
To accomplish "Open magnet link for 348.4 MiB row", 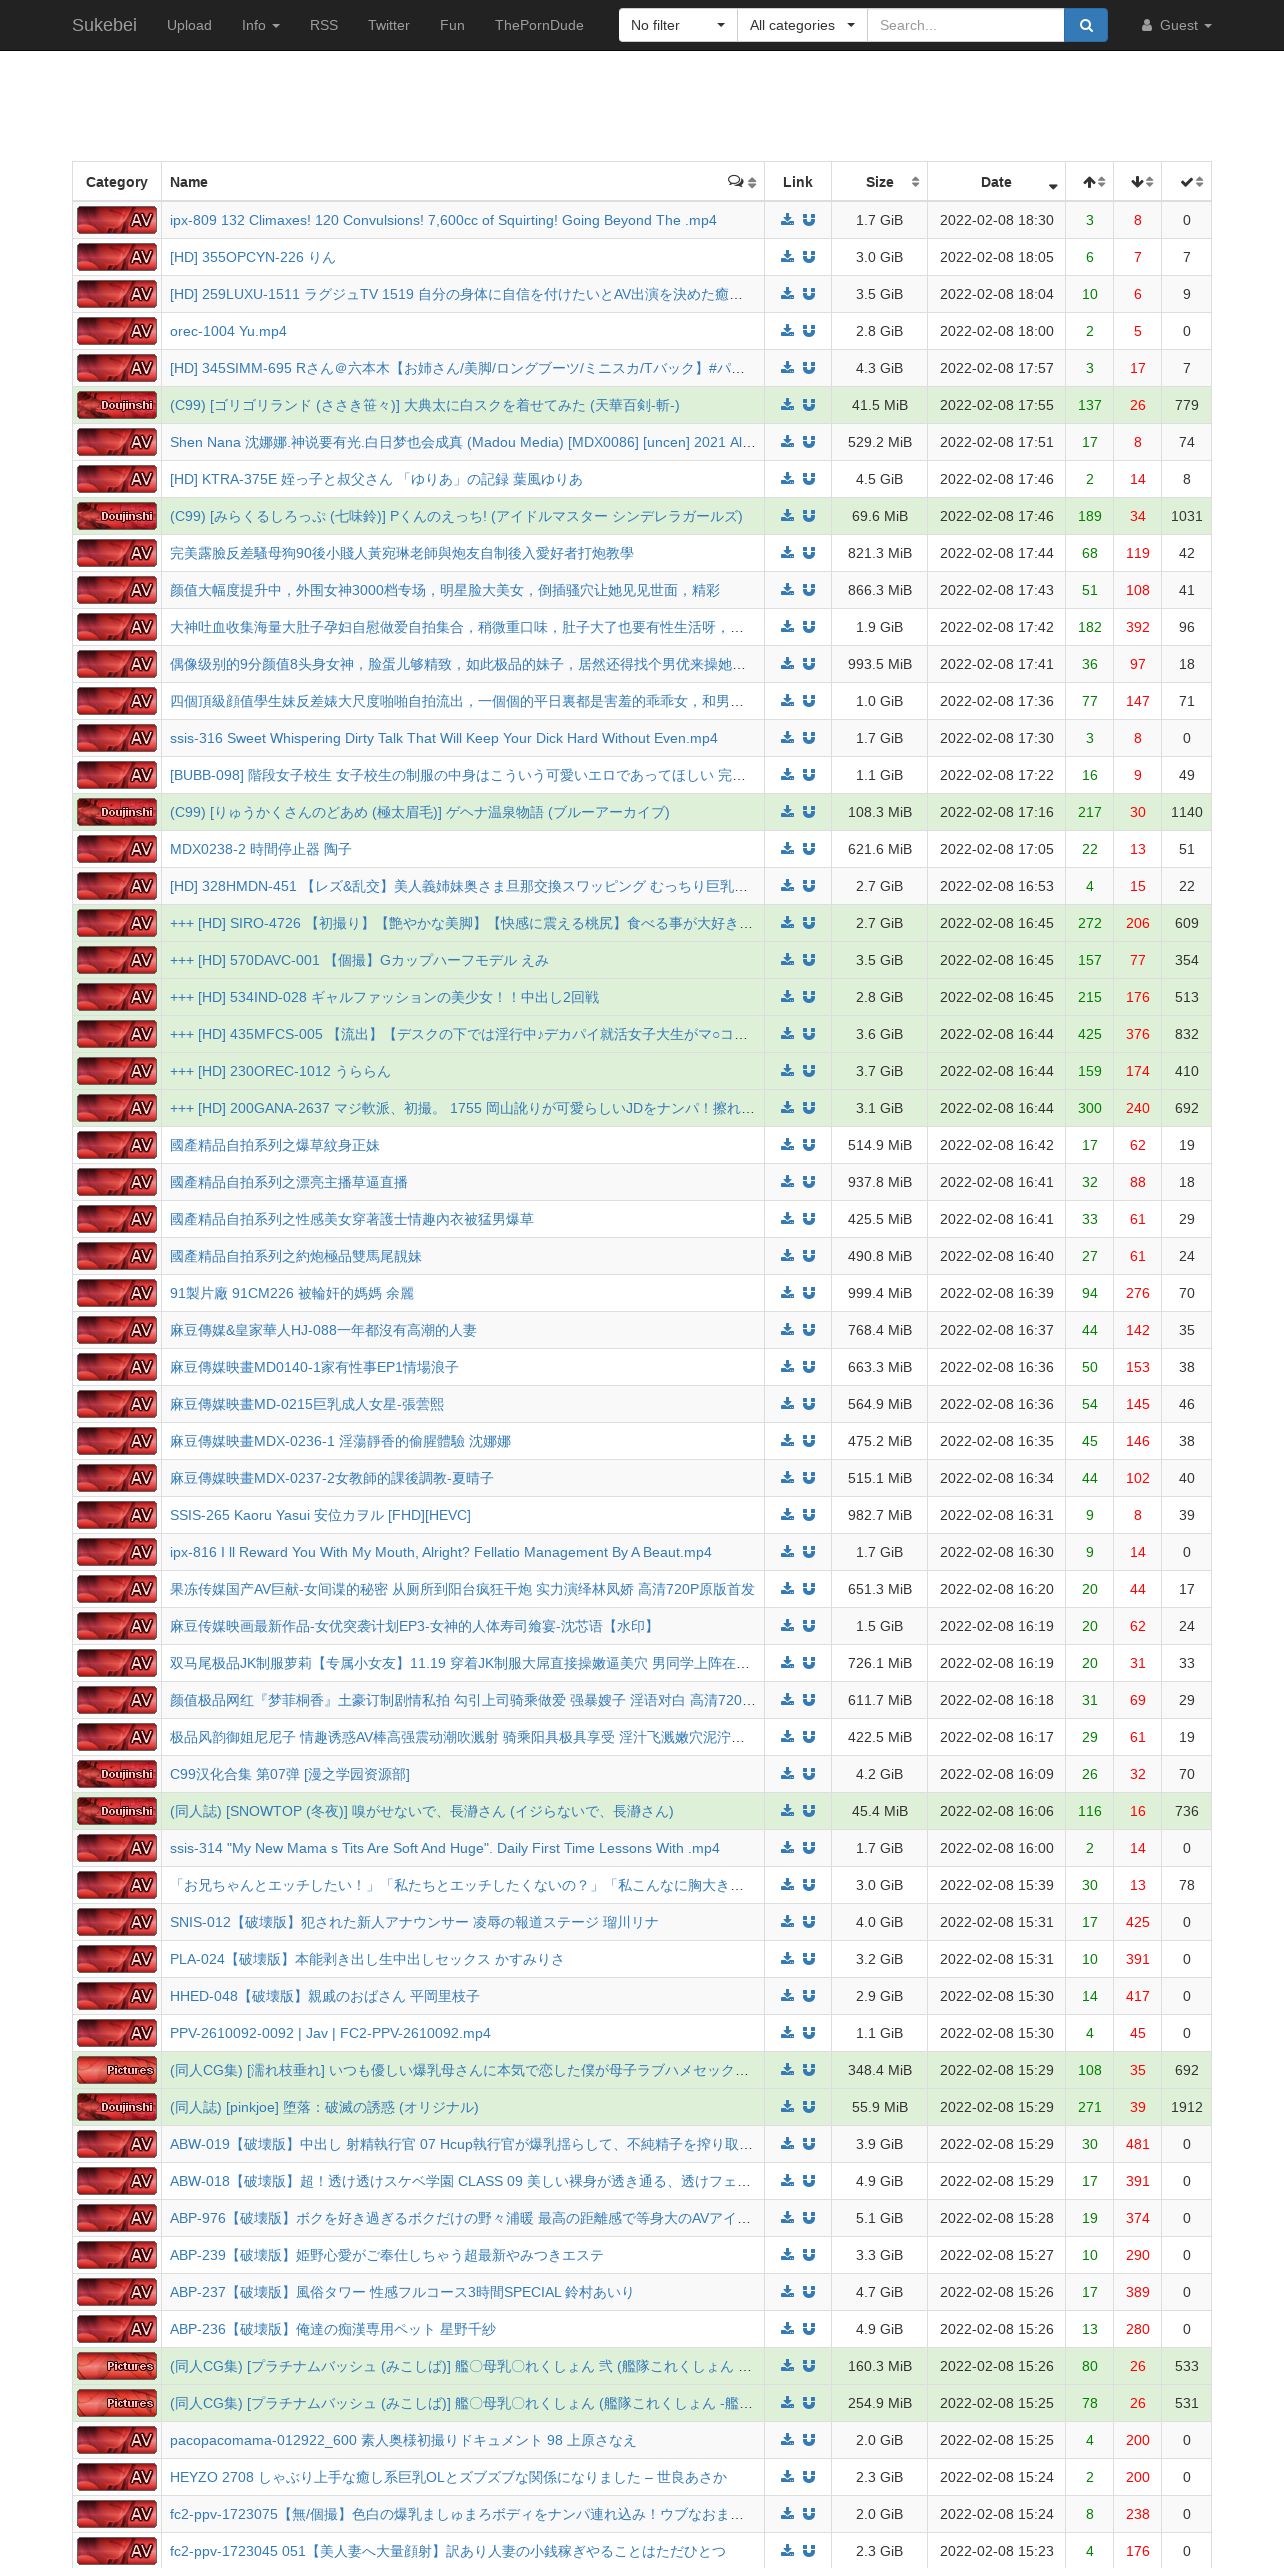I will [809, 2070].
